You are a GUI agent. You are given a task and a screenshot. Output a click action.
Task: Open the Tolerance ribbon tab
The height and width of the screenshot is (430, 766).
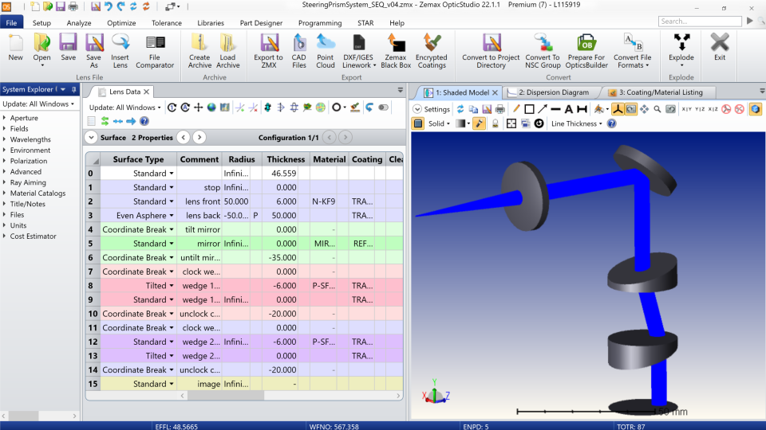166,23
